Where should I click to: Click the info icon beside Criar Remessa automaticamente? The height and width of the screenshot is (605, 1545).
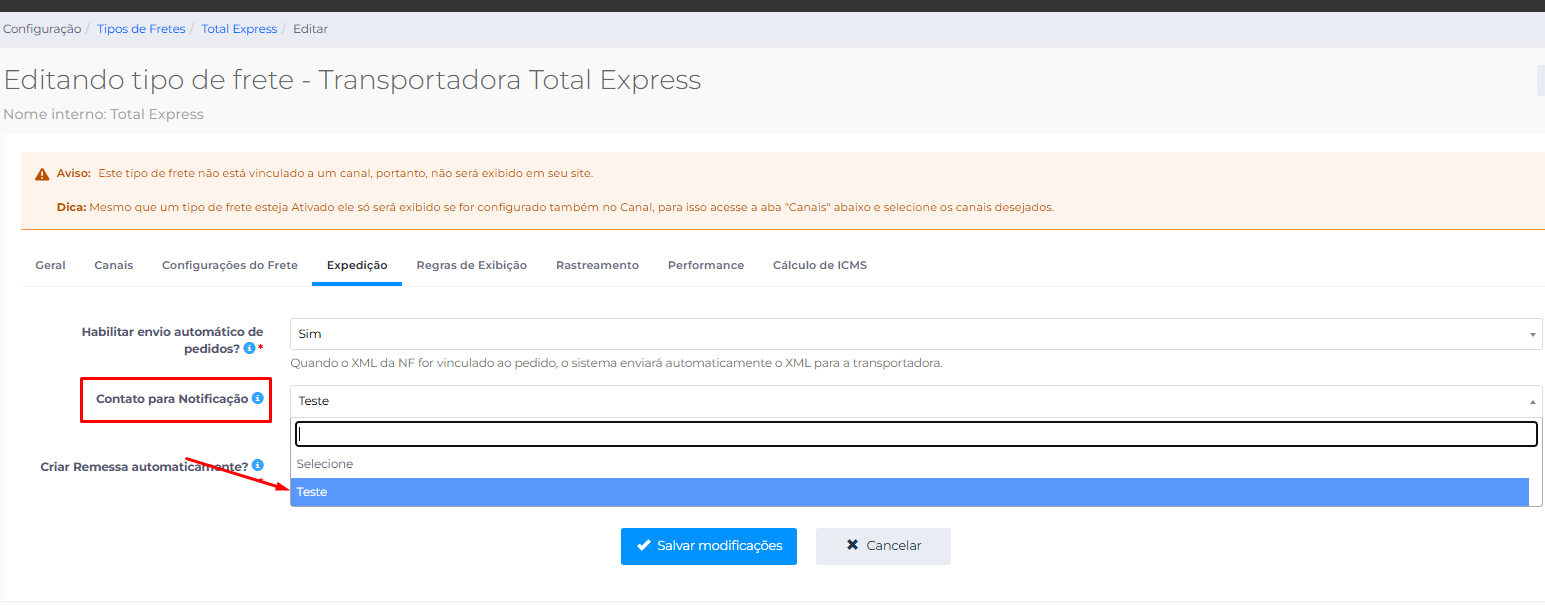(x=258, y=466)
